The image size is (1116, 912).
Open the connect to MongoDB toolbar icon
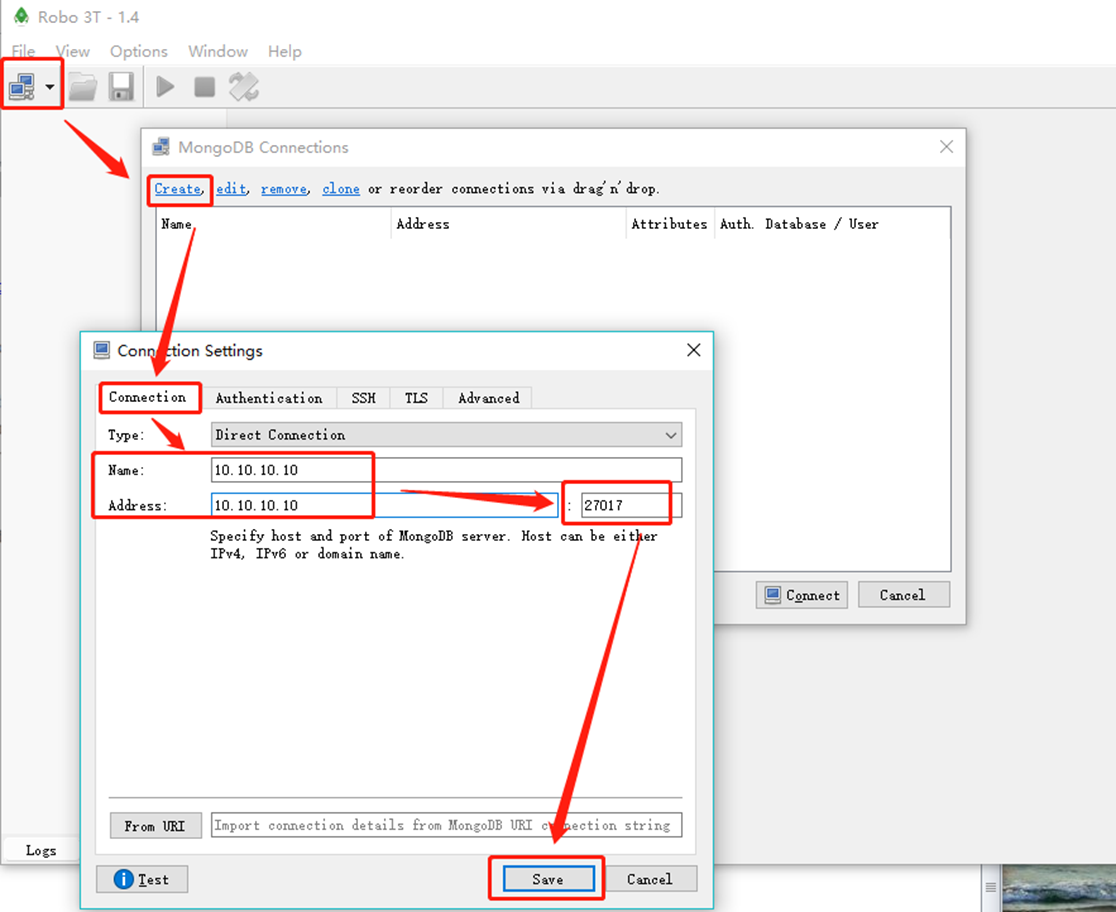[22, 87]
